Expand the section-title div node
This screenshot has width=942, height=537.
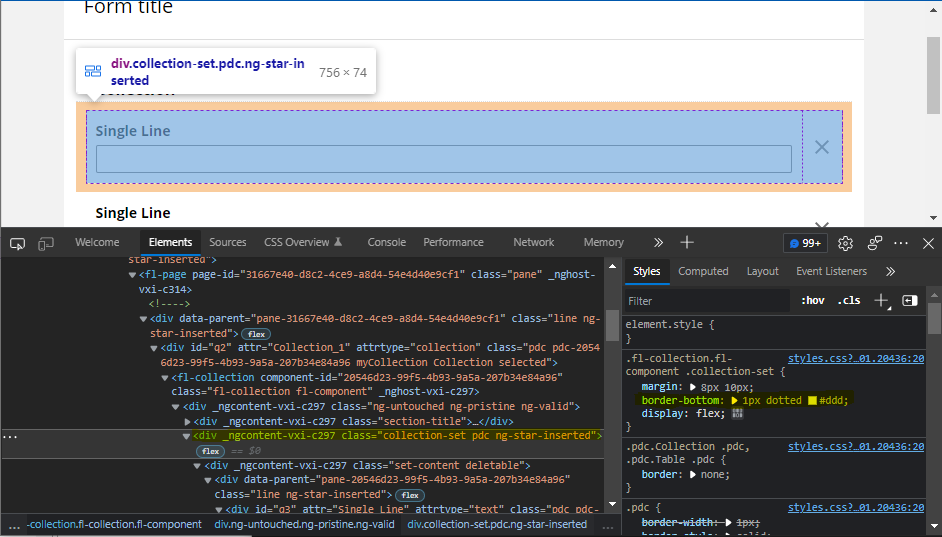click(x=187, y=422)
